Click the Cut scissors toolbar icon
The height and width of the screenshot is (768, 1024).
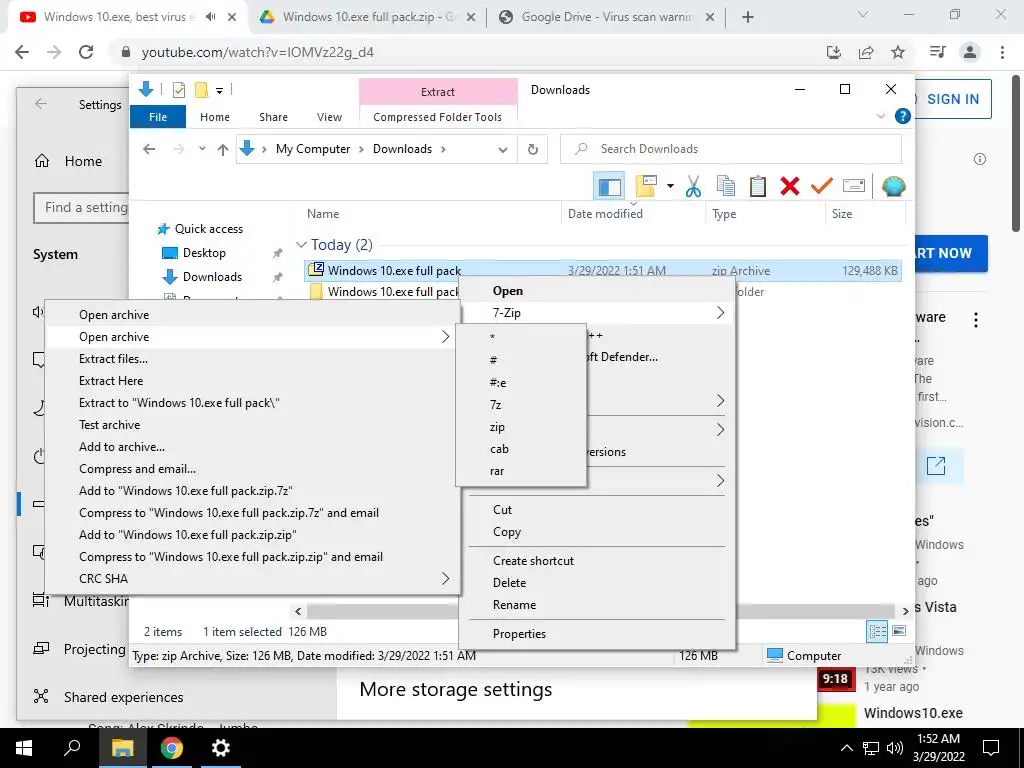(693, 186)
